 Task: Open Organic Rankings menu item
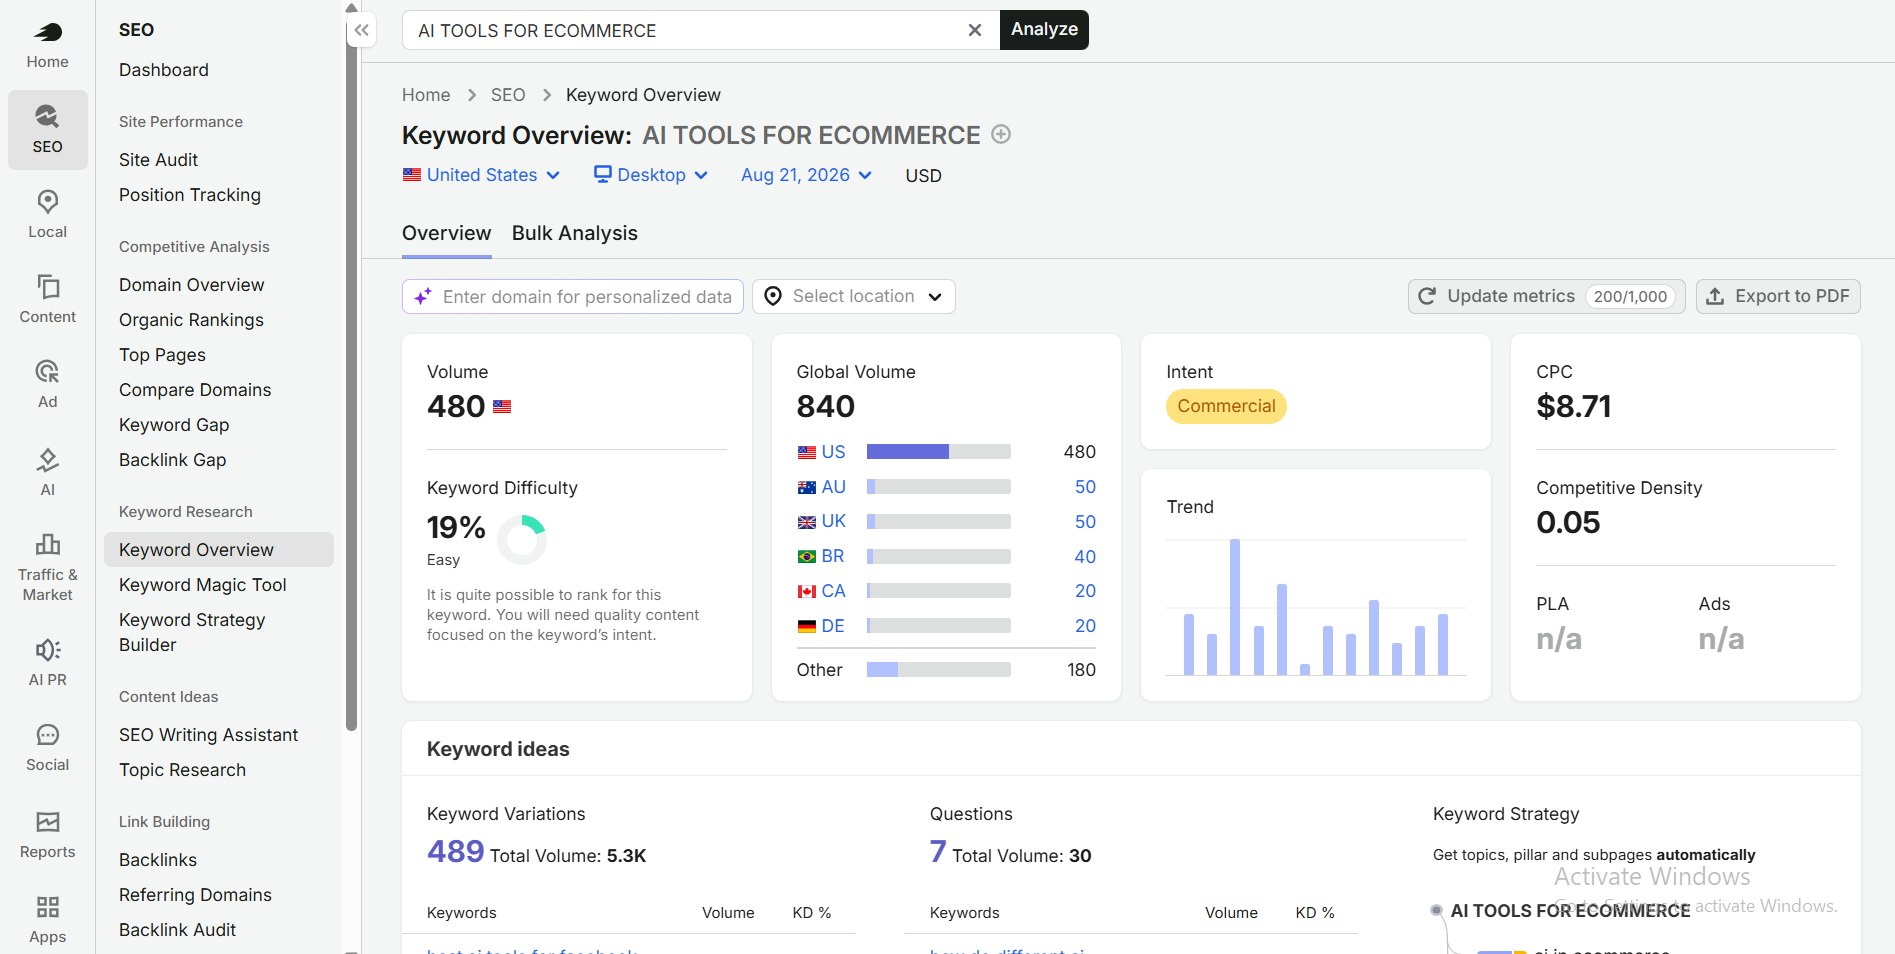[x=191, y=320]
